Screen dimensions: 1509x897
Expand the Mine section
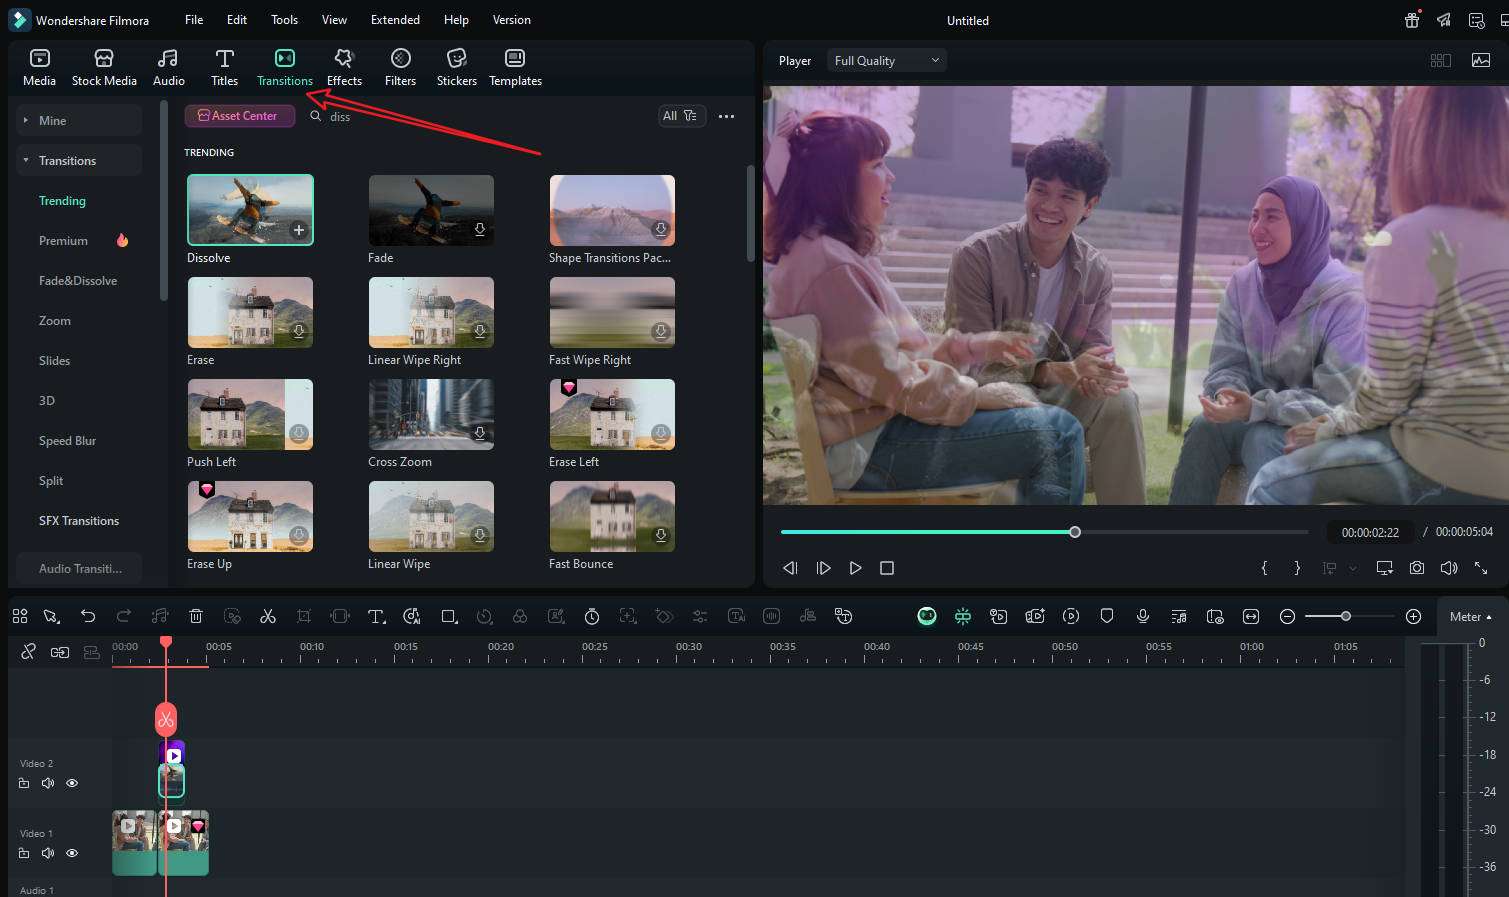79,120
